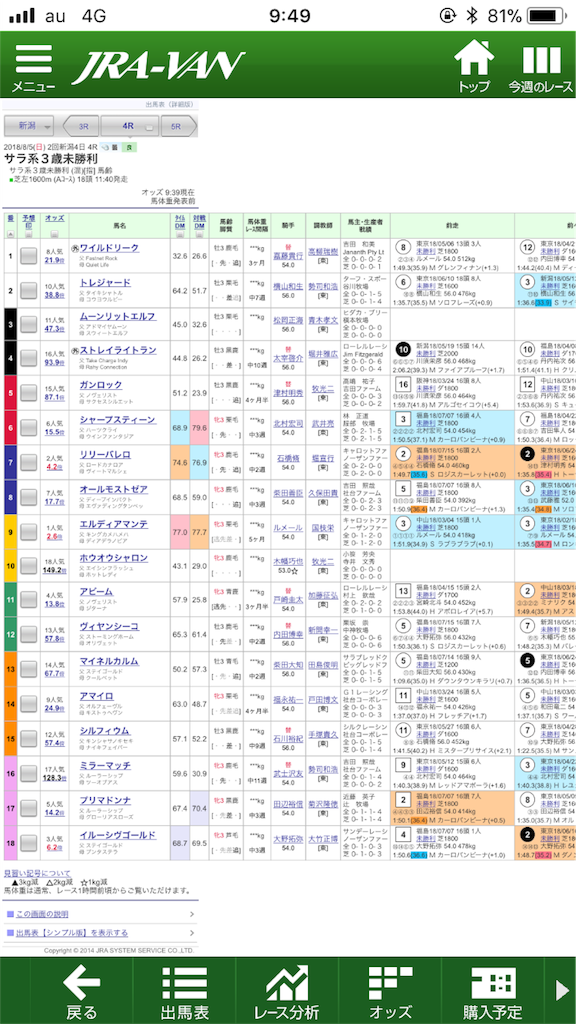Open the 出馬表 list icon

[185, 992]
